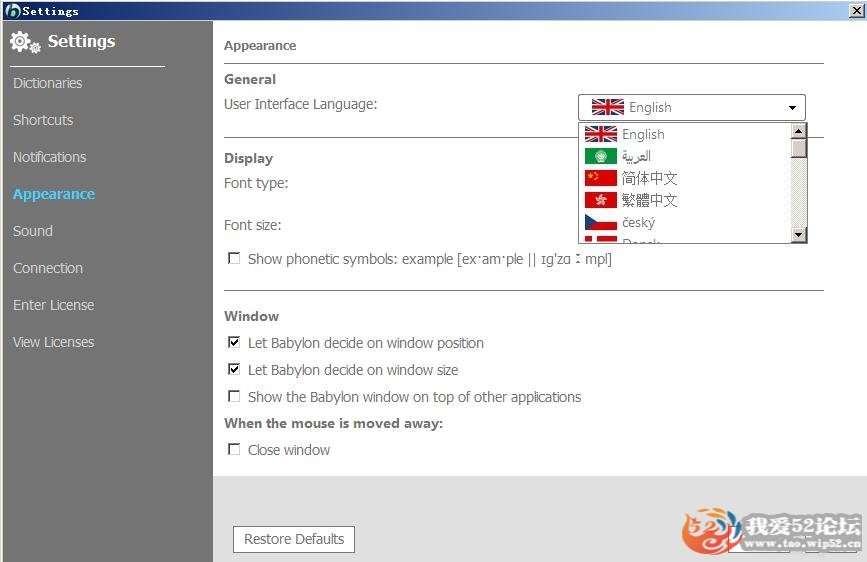Click the UK flag icon in the list
867x562 pixels.
[600, 134]
